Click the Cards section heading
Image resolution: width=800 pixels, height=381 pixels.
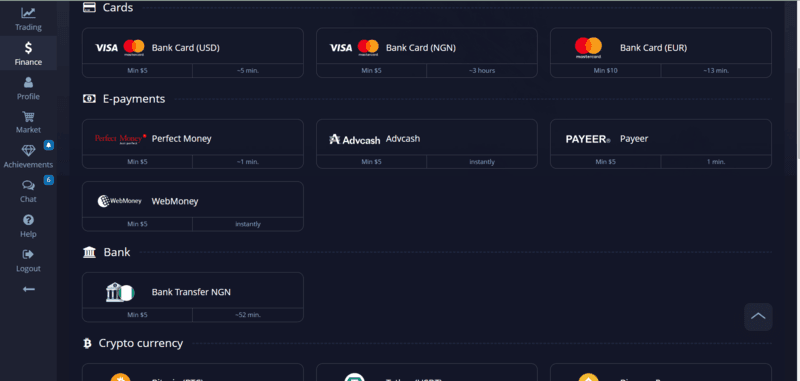click(118, 8)
